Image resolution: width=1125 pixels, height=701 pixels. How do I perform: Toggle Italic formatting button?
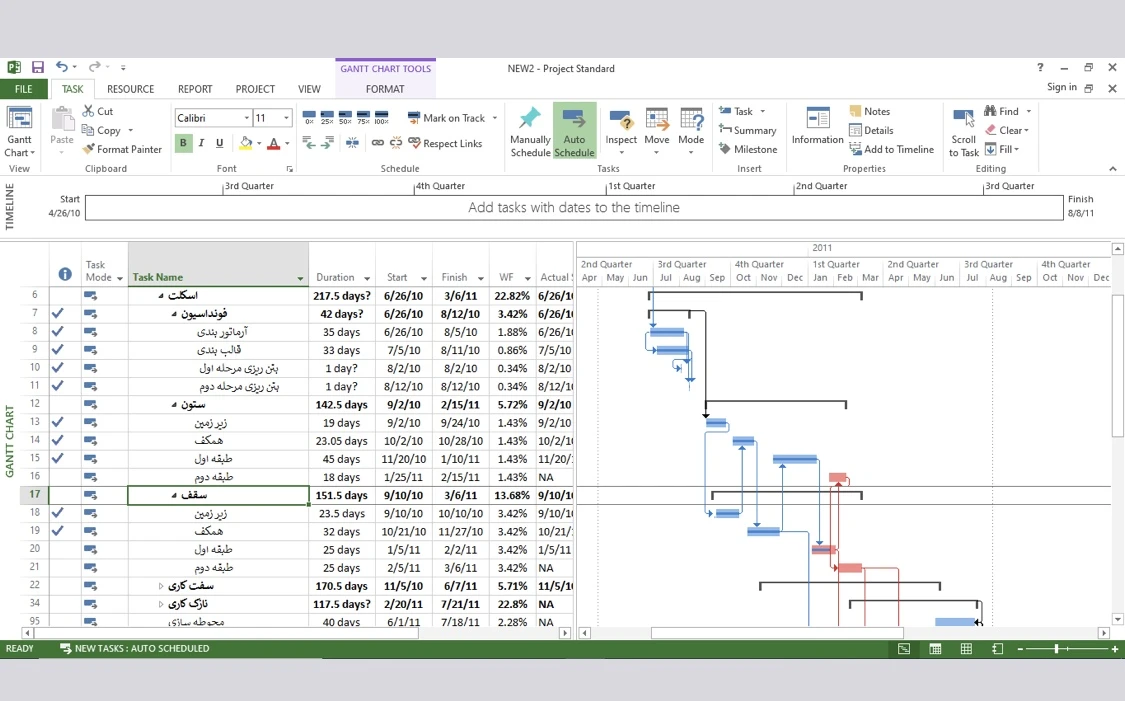point(201,143)
